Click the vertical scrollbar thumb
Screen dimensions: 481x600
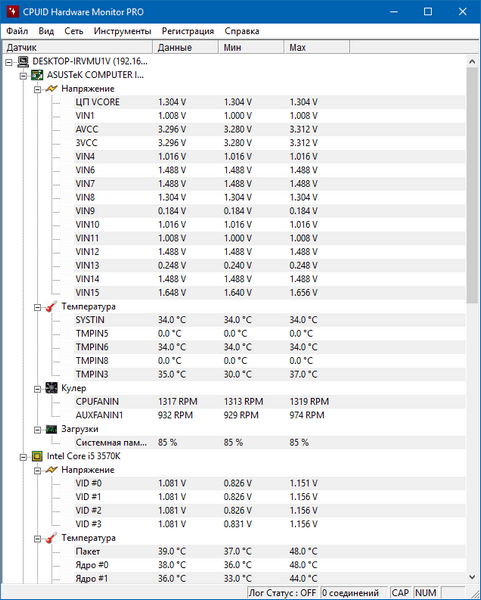472,185
